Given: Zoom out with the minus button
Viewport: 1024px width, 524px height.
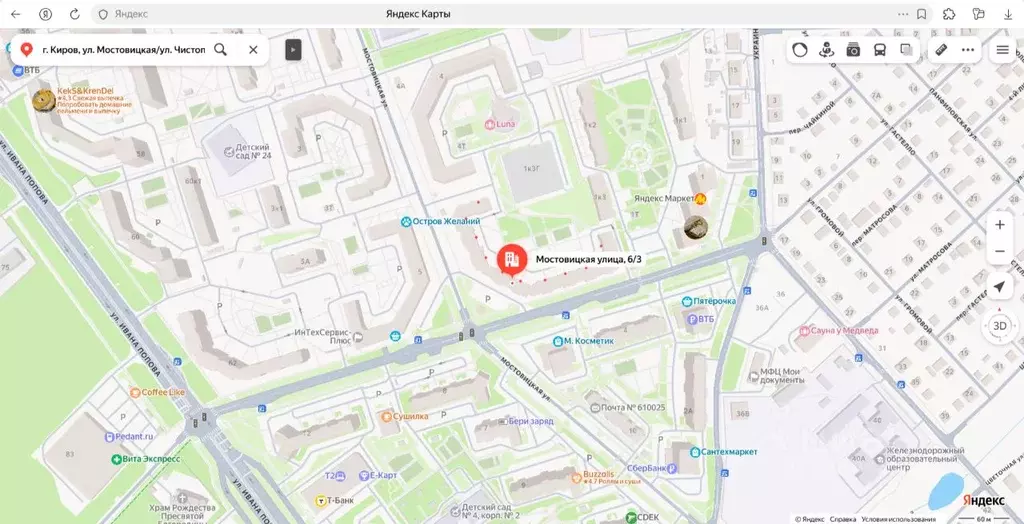Looking at the screenshot, I should 1000,252.
